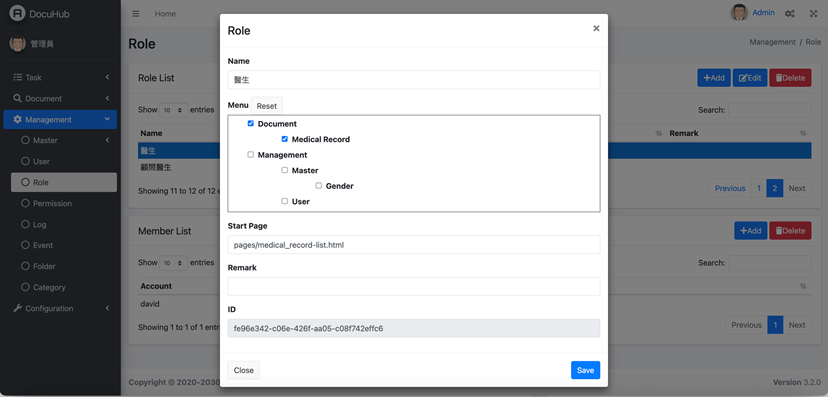Expand the Master submenu chevron
The image size is (828, 397).
pos(107,140)
